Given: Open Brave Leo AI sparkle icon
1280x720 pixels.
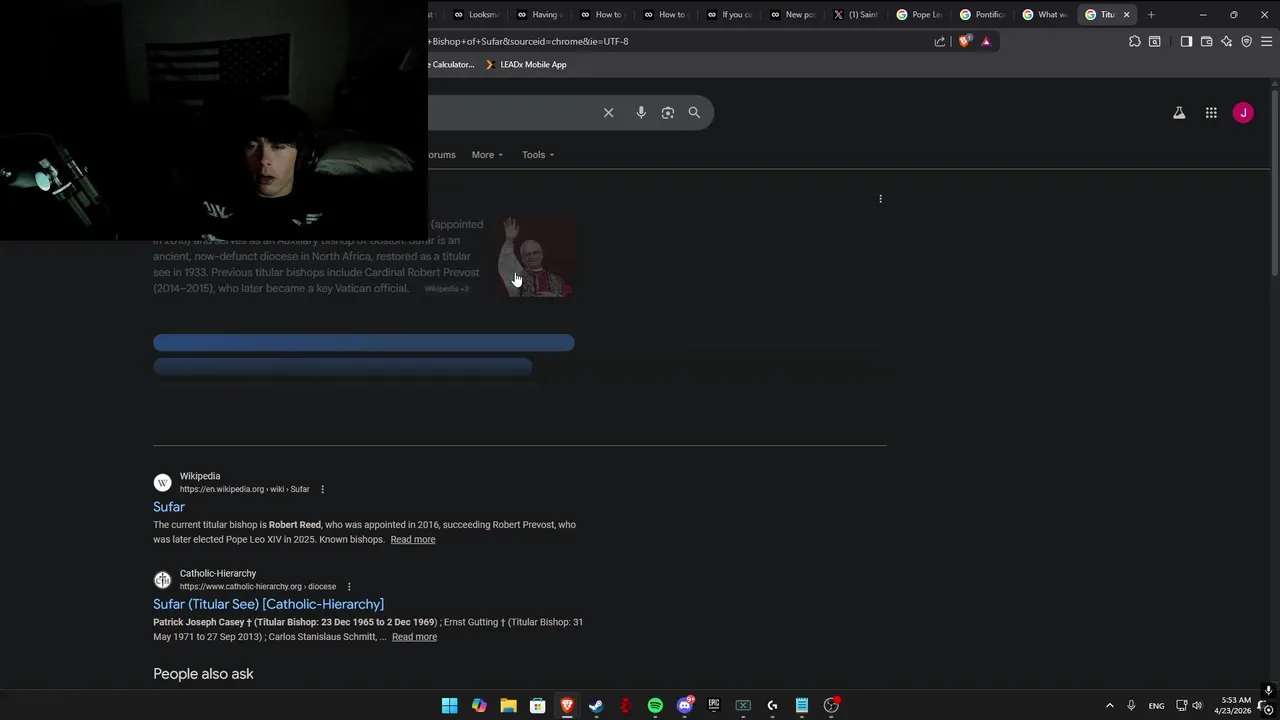Looking at the screenshot, I should (x=1226, y=42).
